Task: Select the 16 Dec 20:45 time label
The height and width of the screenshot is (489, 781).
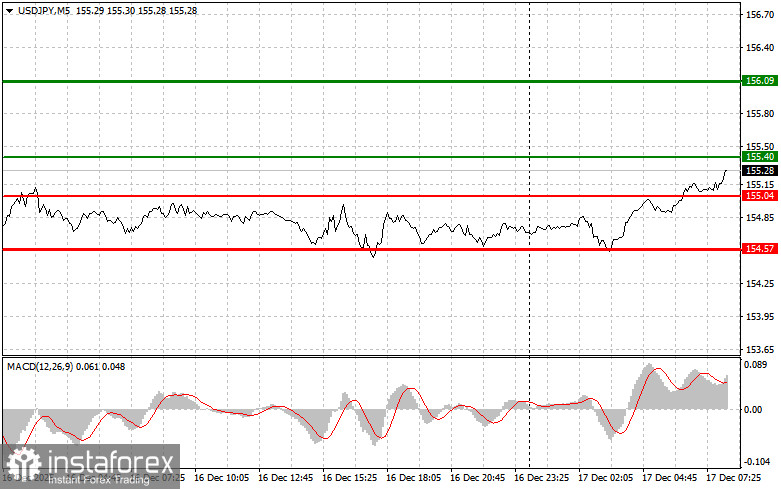Action: (x=477, y=478)
